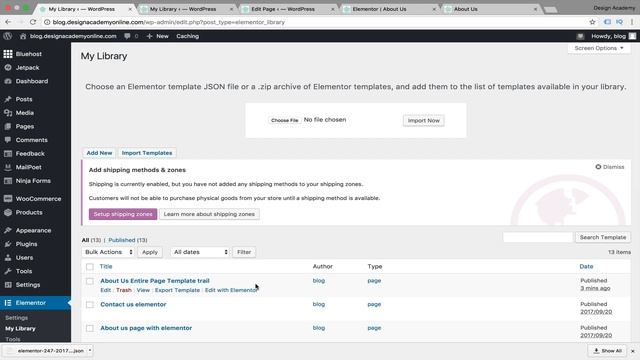Open My Library submenu item
This screenshot has width=640, height=360.
pos(20,329)
